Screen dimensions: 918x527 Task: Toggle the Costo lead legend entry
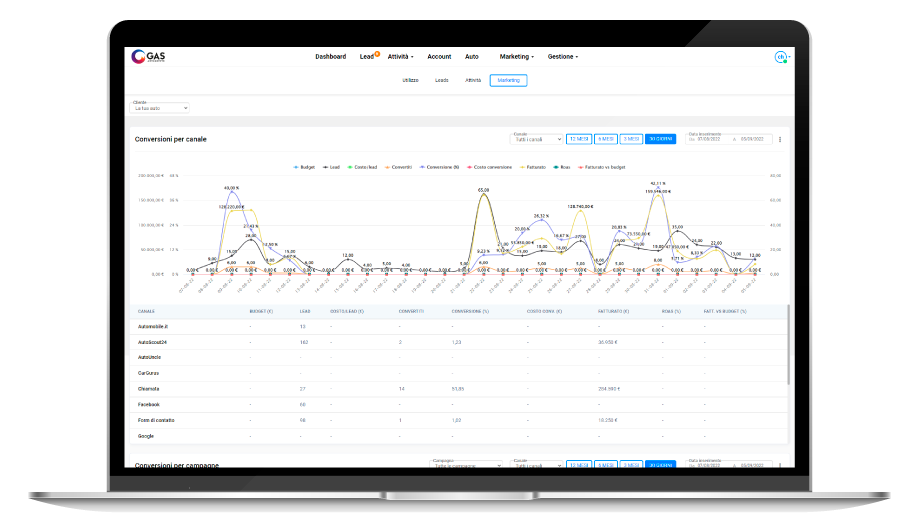tap(362, 167)
